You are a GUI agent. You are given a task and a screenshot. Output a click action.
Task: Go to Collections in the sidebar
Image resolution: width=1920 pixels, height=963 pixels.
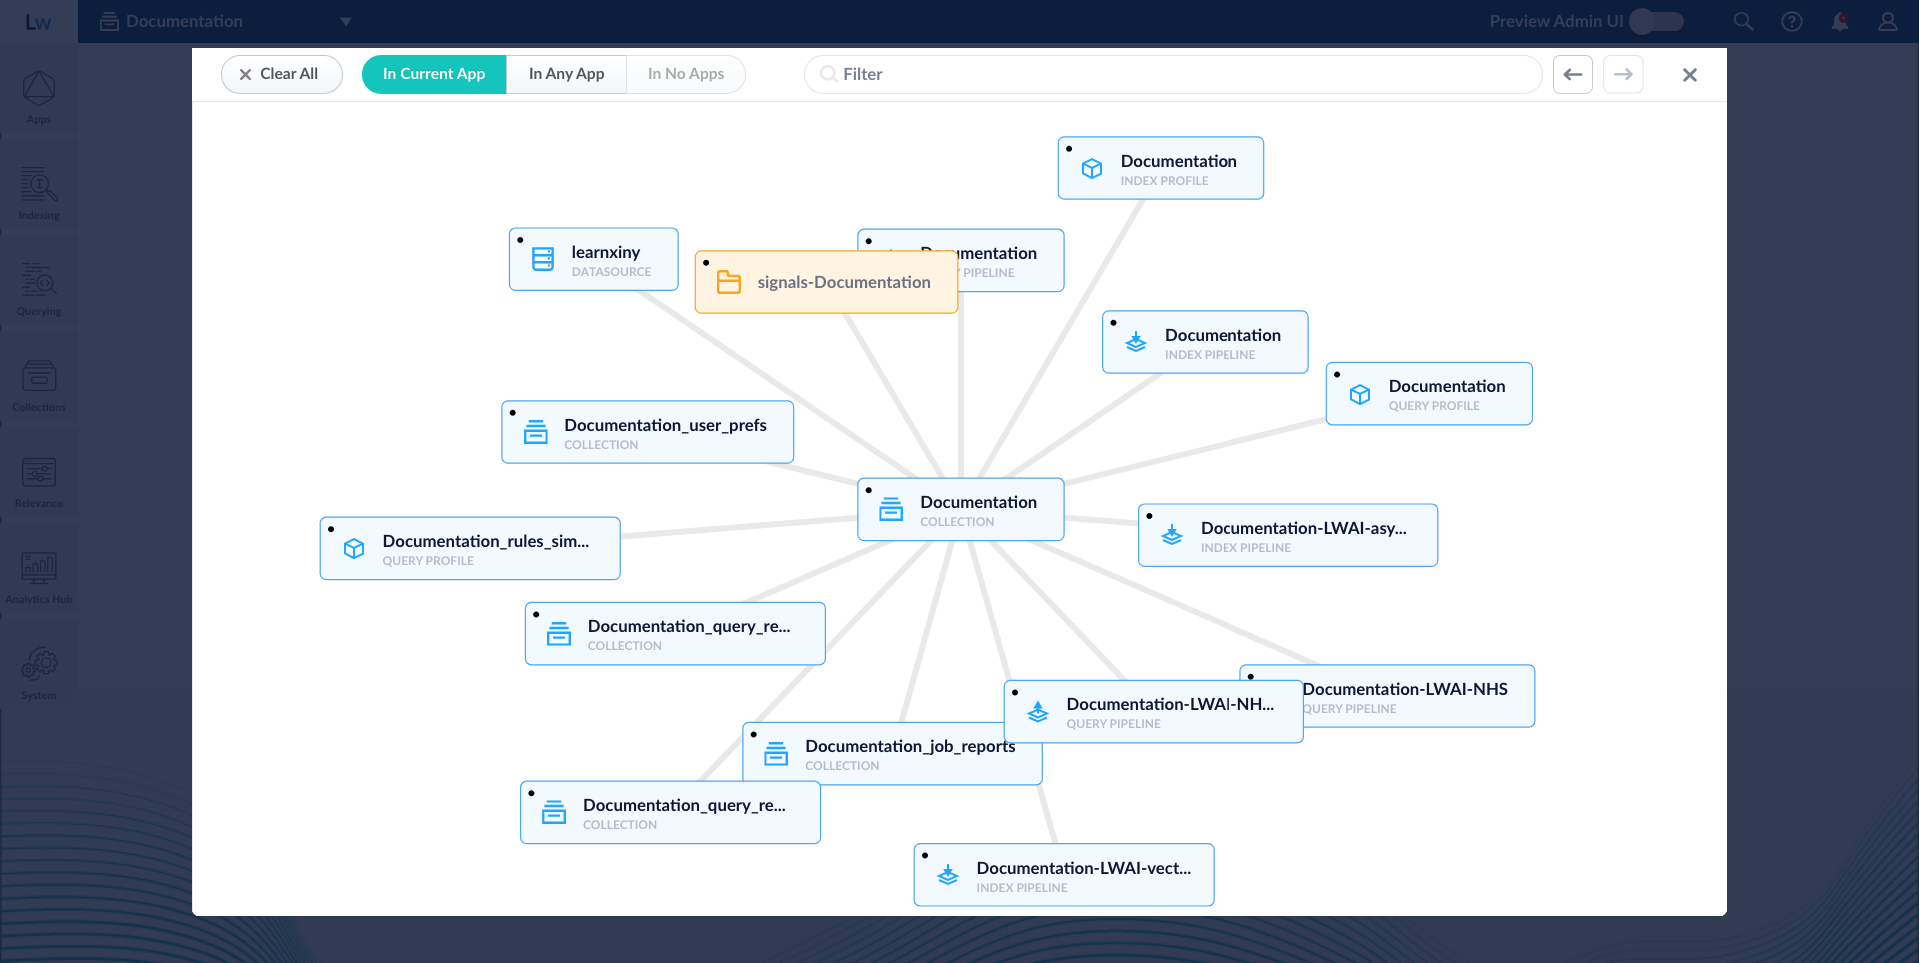point(39,385)
